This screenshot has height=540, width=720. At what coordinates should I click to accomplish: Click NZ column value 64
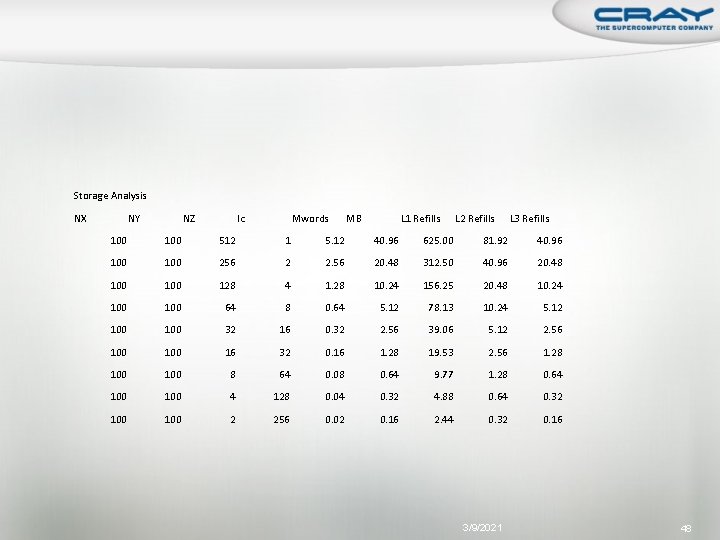tap(230, 308)
